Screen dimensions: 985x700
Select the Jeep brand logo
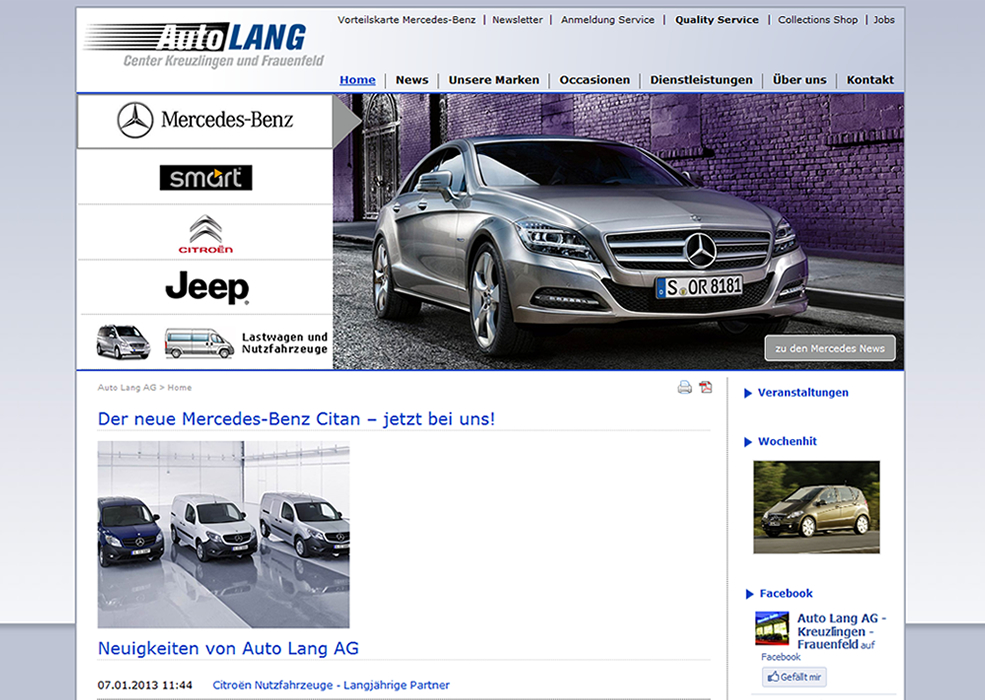pos(207,287)
